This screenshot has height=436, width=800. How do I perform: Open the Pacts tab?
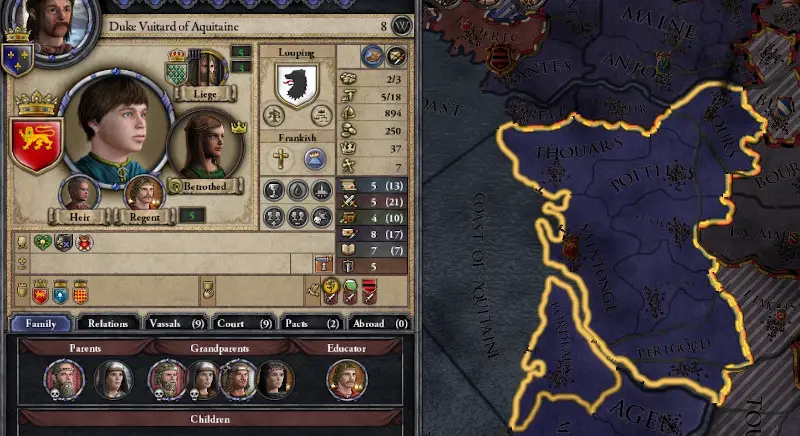point(311,323)
